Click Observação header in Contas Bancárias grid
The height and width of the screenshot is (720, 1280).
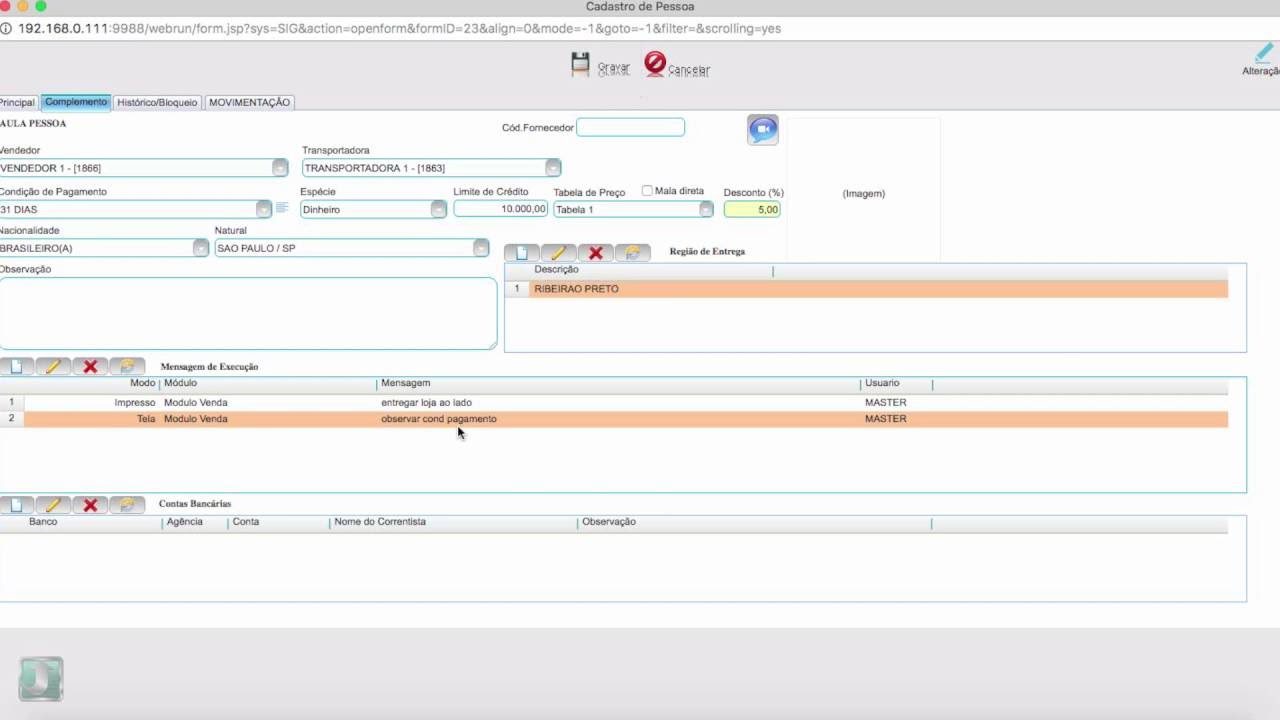(x=609, y=522)
